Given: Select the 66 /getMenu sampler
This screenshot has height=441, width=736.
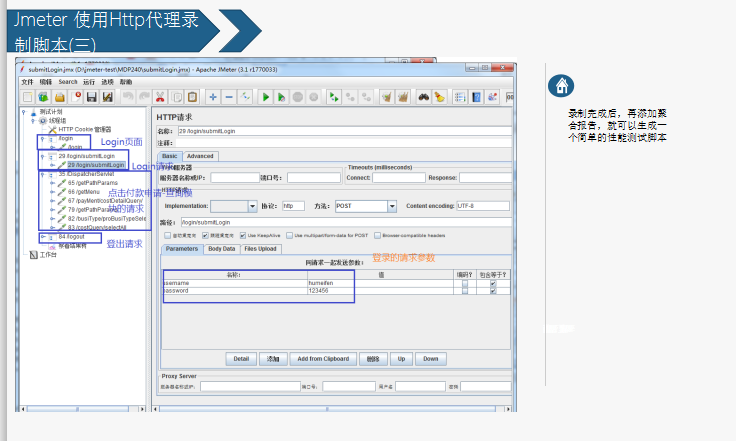Looking at the screenshot, I should [x=84, y=192].
